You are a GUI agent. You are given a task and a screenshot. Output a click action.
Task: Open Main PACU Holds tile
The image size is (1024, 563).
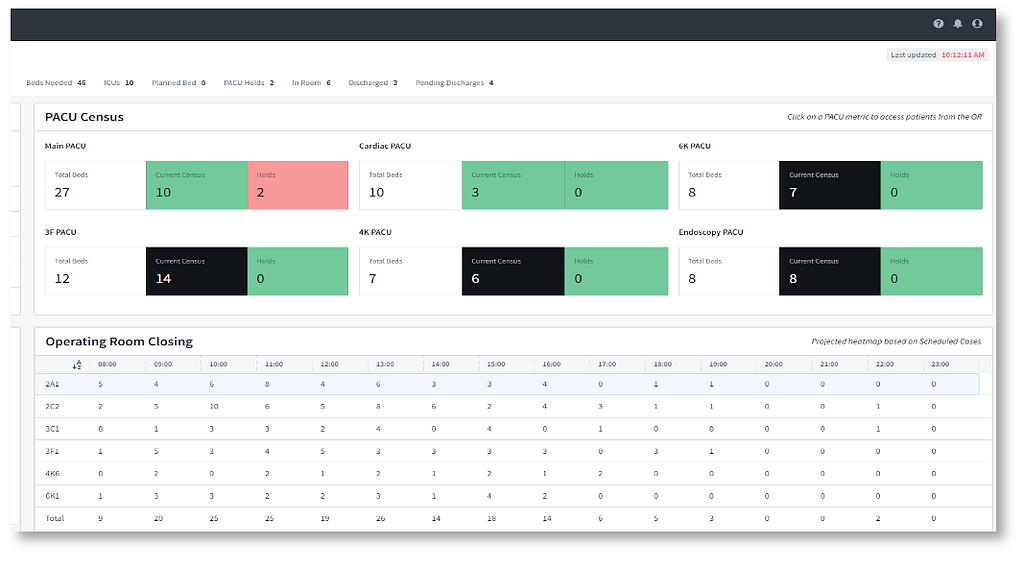(298, 185)
